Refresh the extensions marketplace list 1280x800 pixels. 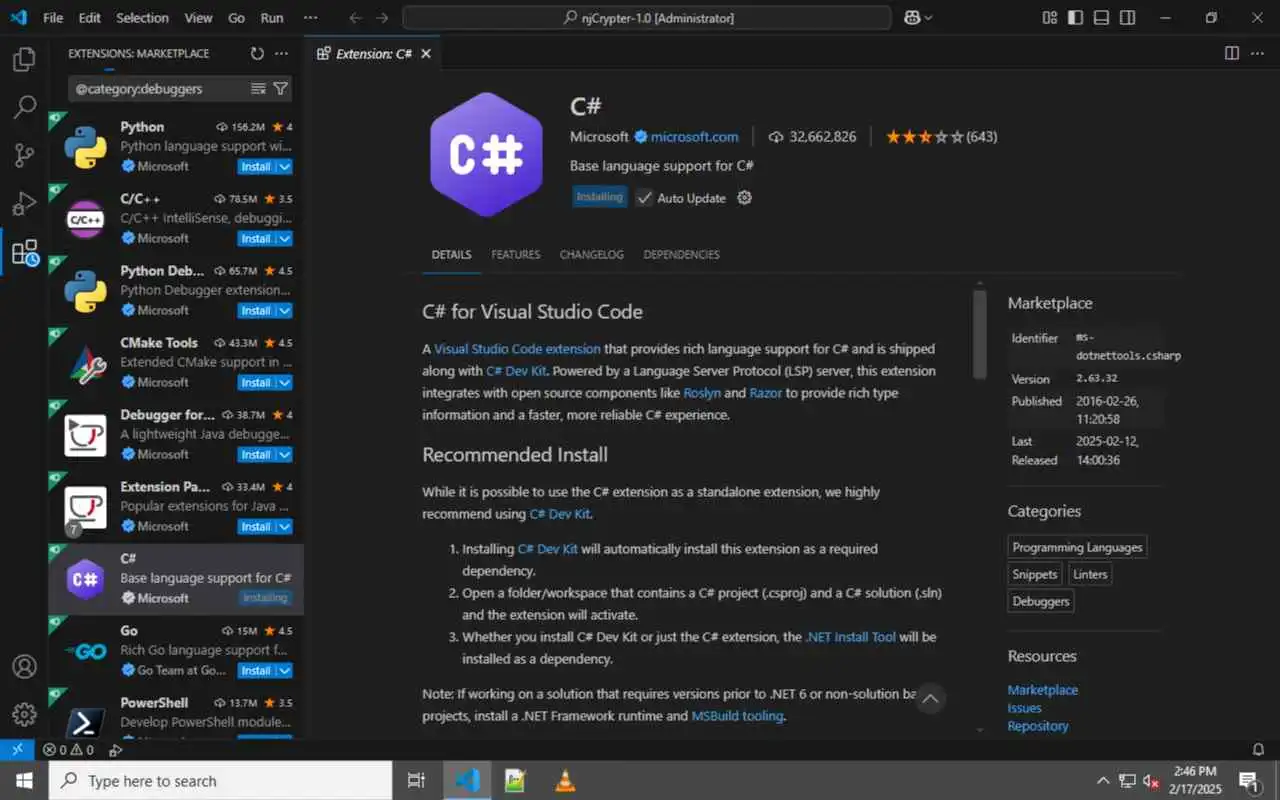pyautogui.click(x=257, y=54)
